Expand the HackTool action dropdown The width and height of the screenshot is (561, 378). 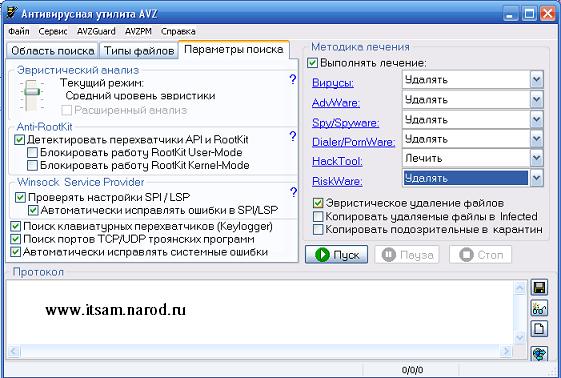pyautogui.click(x=536, y=158)
